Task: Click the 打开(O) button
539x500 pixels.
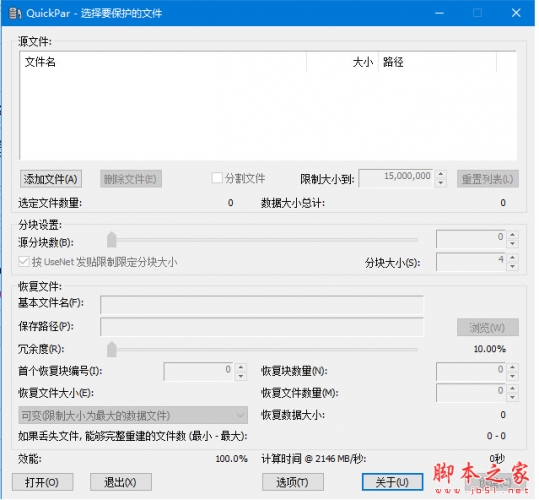Action: coord(43,482)
